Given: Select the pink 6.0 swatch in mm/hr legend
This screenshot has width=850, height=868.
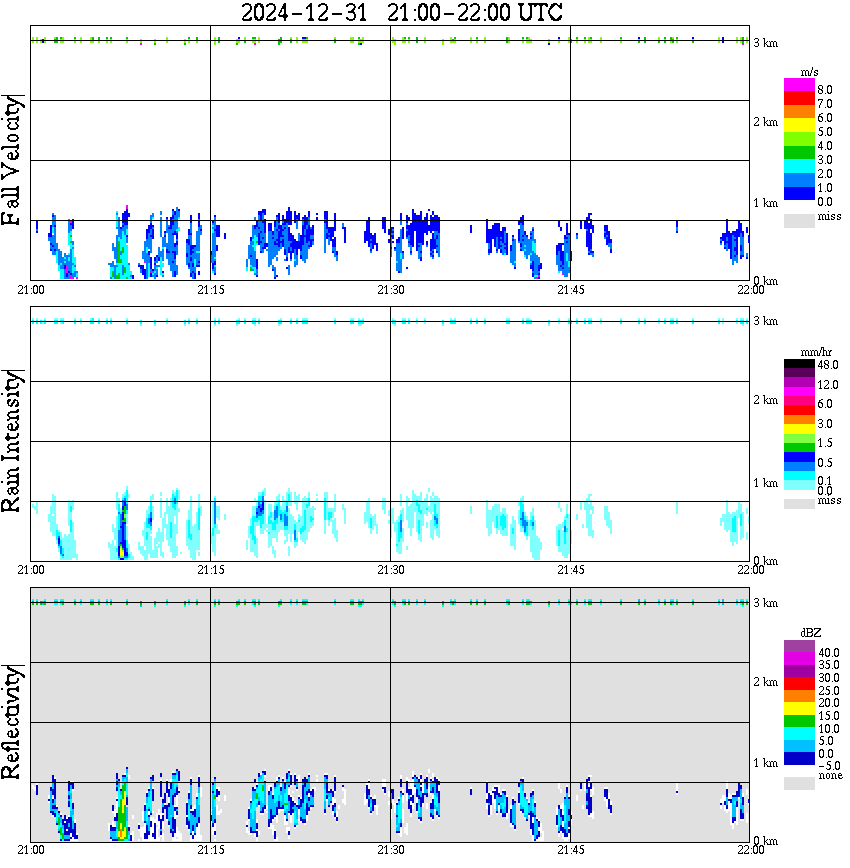Looking at the screenshot, I should click(x=799, y=401).
